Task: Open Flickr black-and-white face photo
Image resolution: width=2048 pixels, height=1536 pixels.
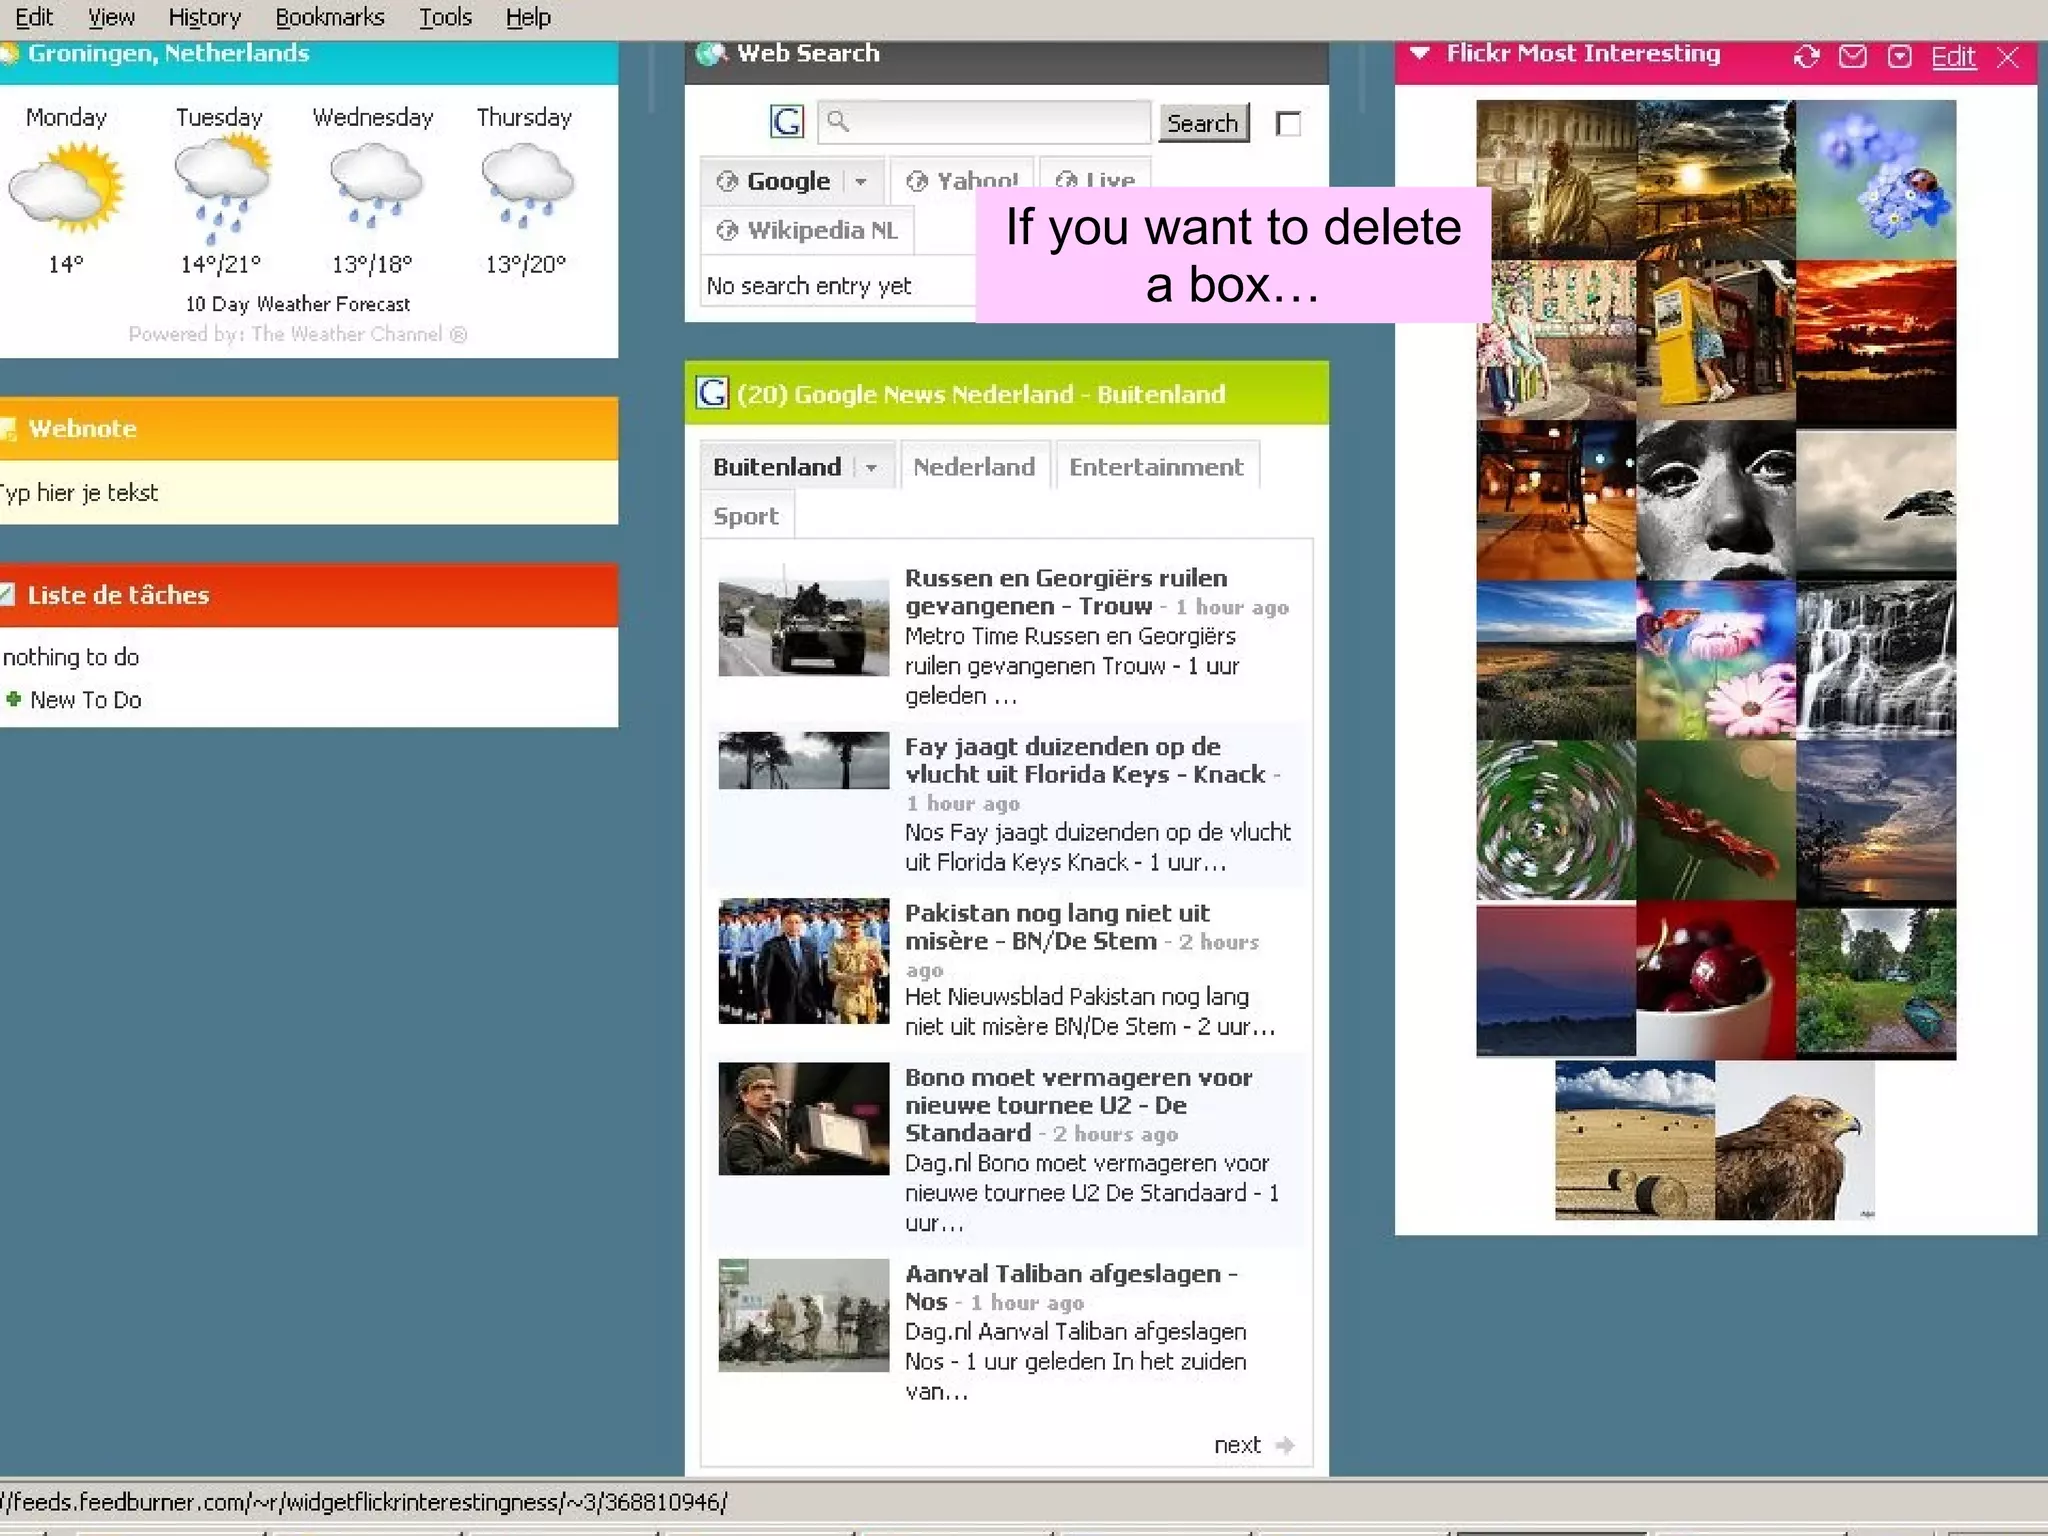Action: coord(1716,500)
